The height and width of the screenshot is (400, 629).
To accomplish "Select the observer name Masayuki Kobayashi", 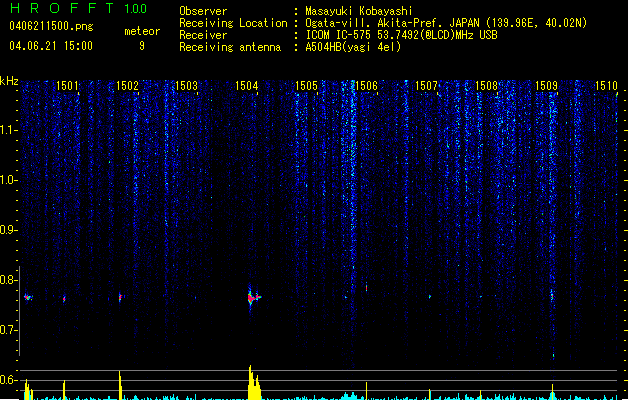I will (359, 11).
